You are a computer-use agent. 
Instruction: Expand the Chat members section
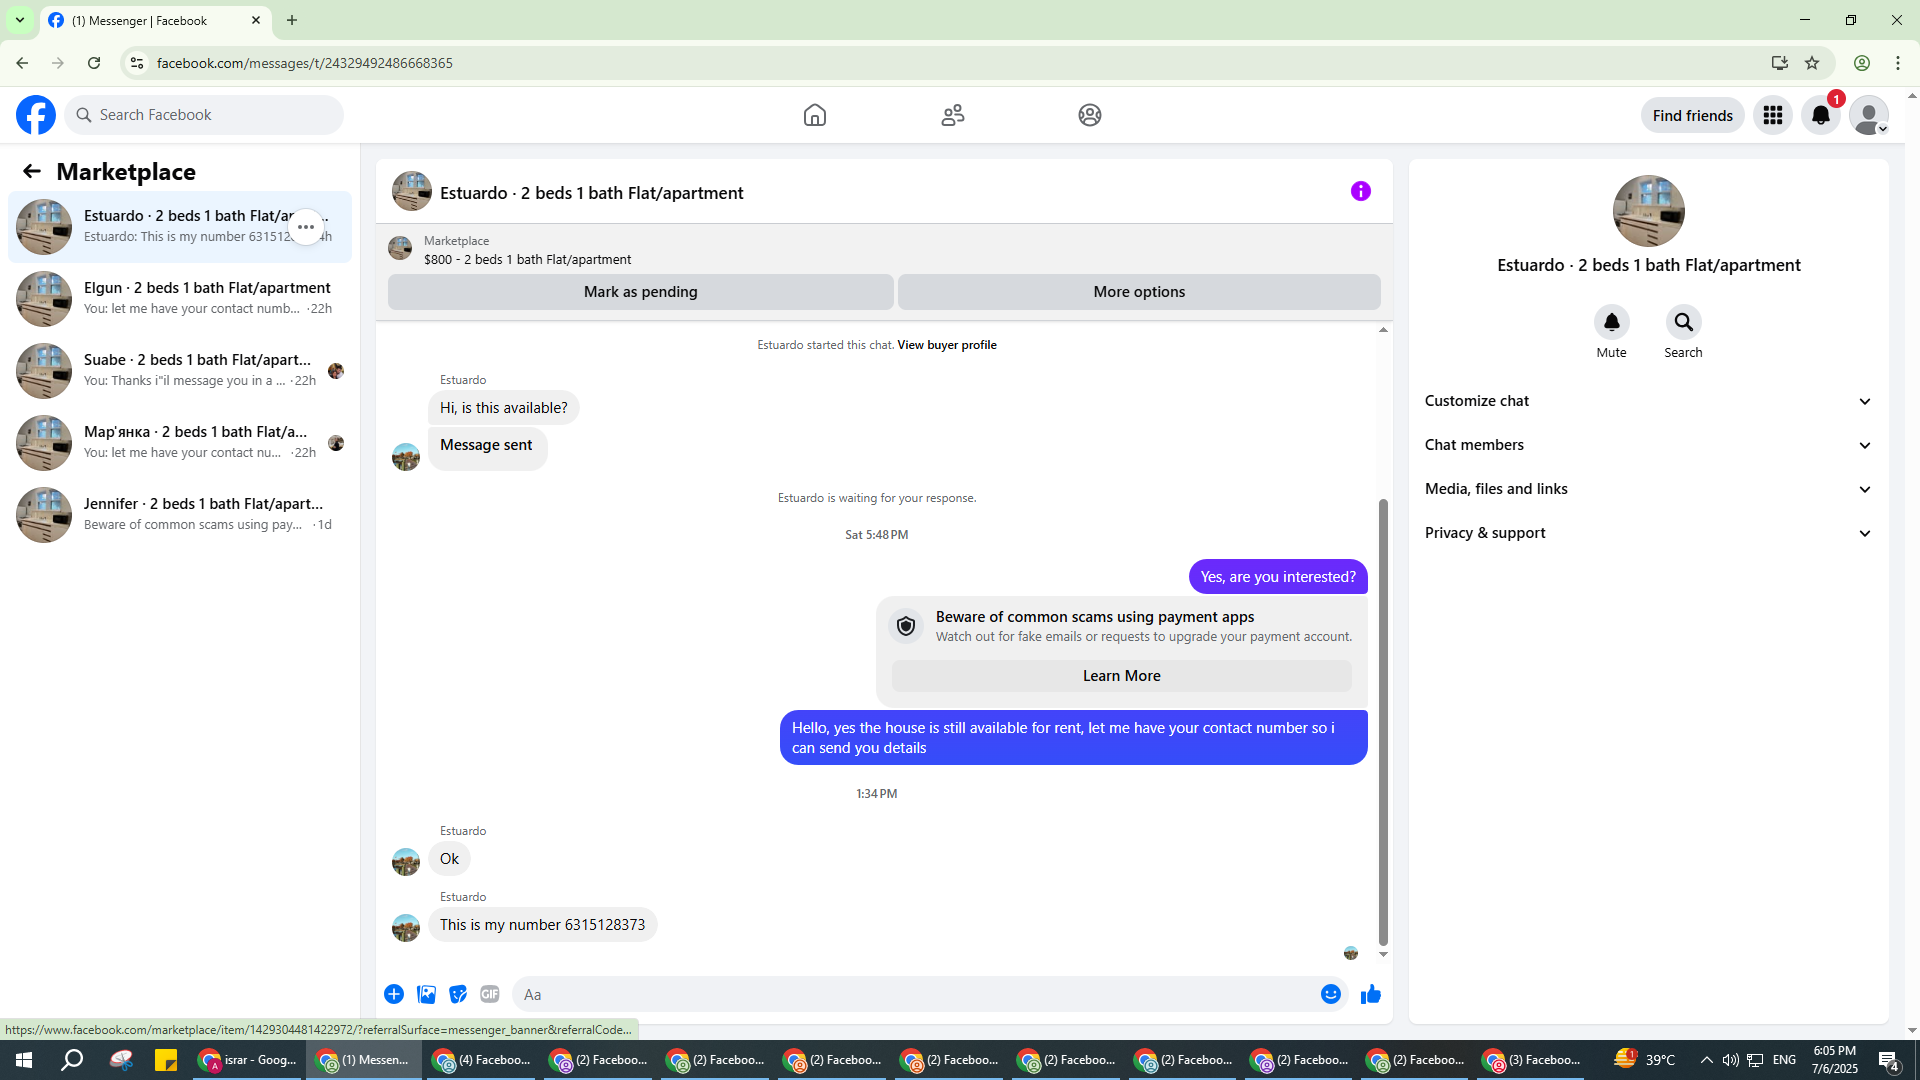[1648, 445]
